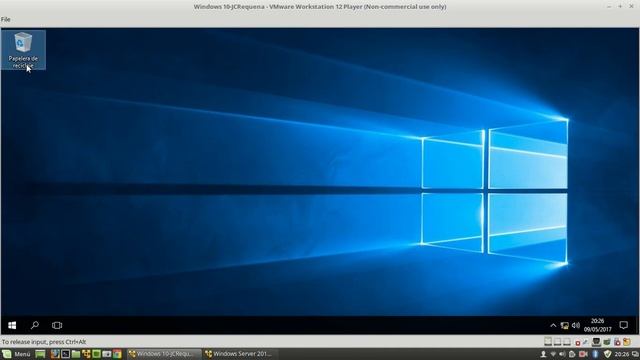Viewport: 640px width, 360px height.
Task: Launch the terminal from the host panel
Action: tap(65, 354)
